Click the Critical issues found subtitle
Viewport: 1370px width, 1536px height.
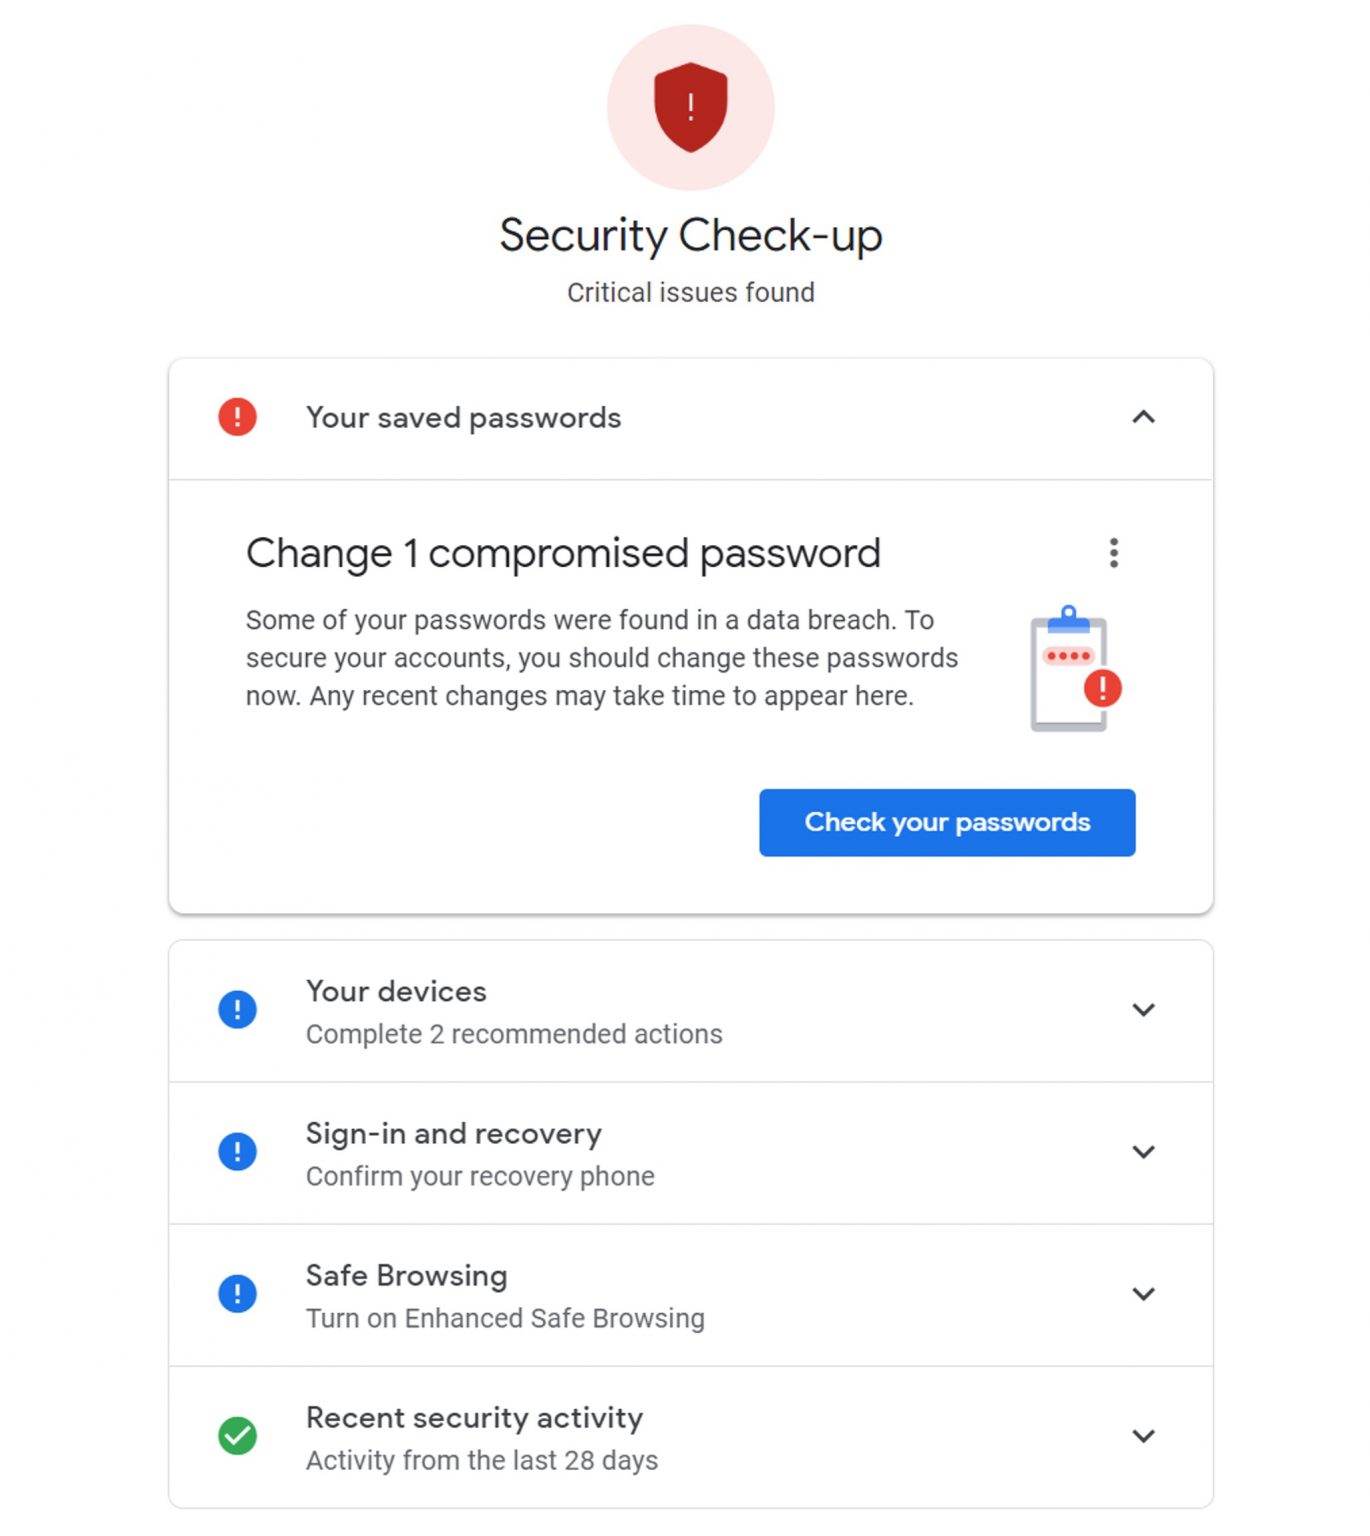690,292
